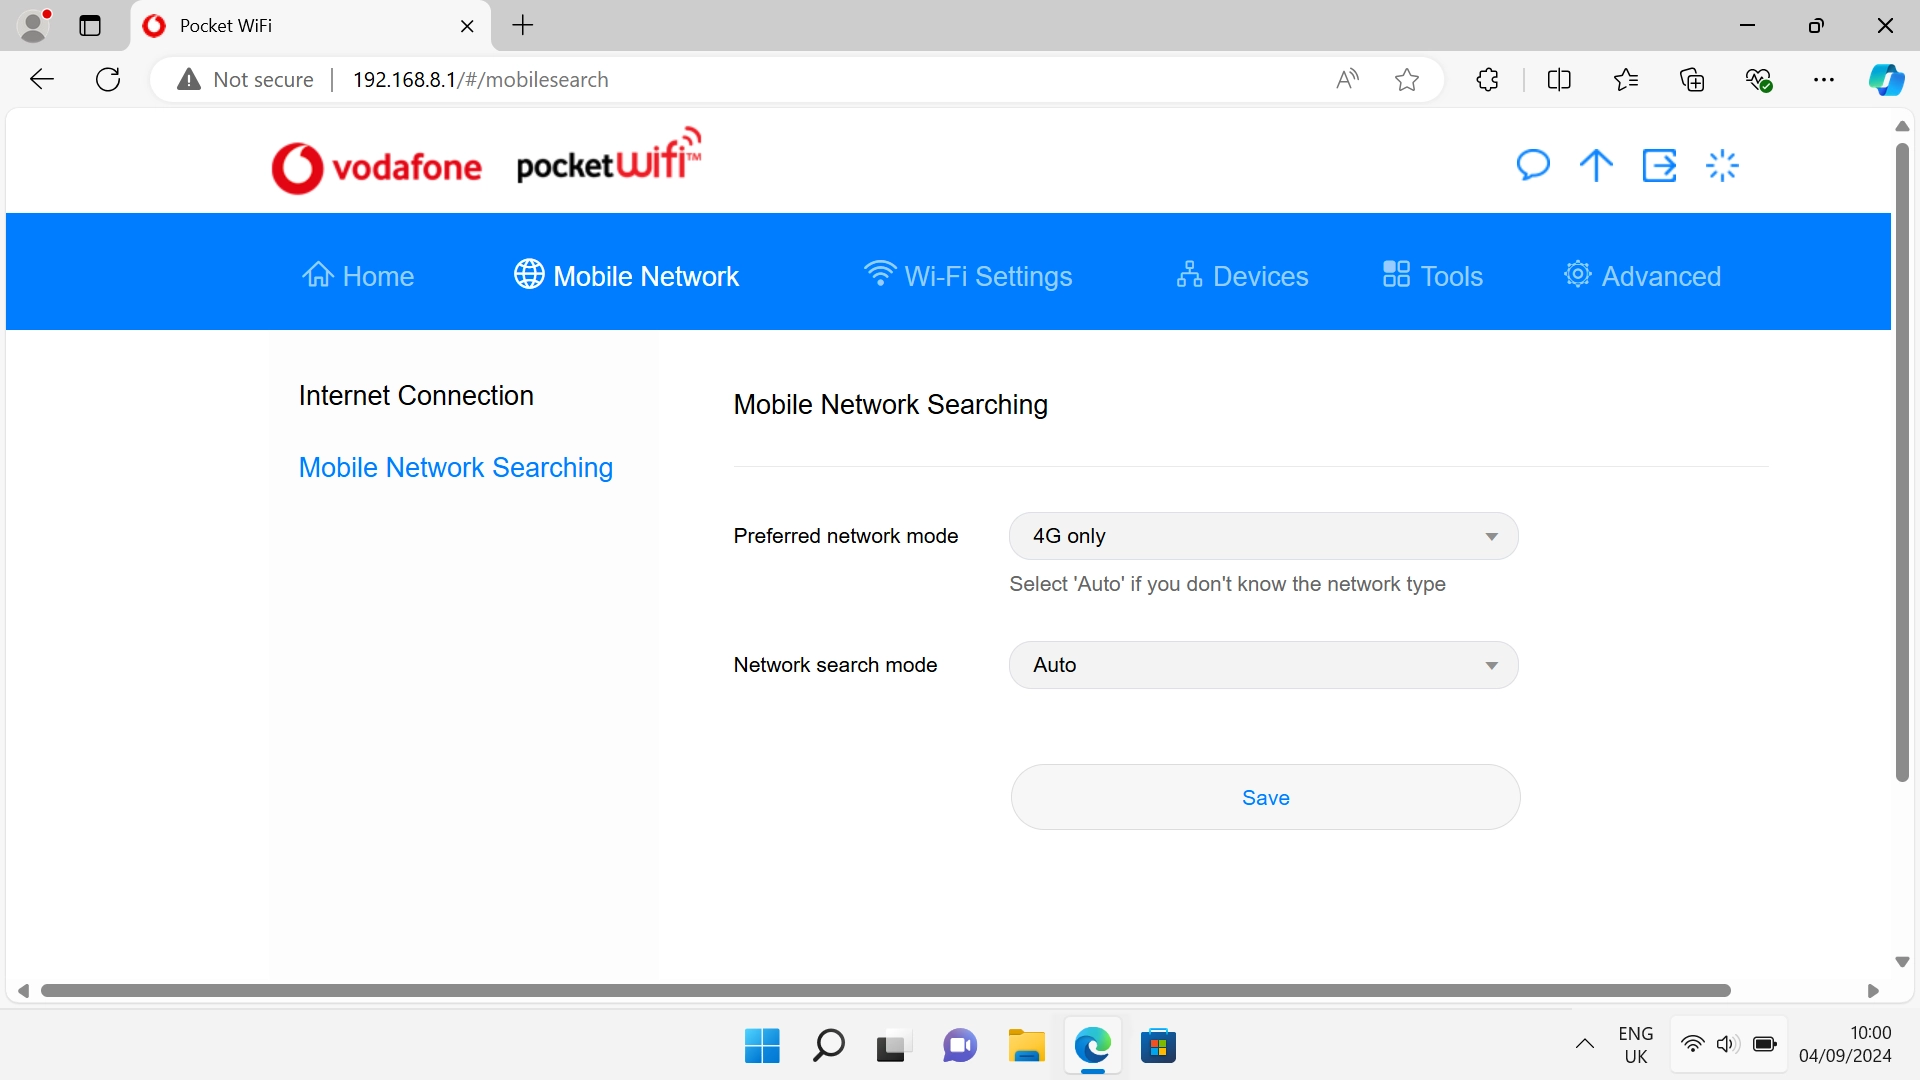
Task: Open Microsoft Store from the taskbar
Action: click(x=1158, y=1046)
